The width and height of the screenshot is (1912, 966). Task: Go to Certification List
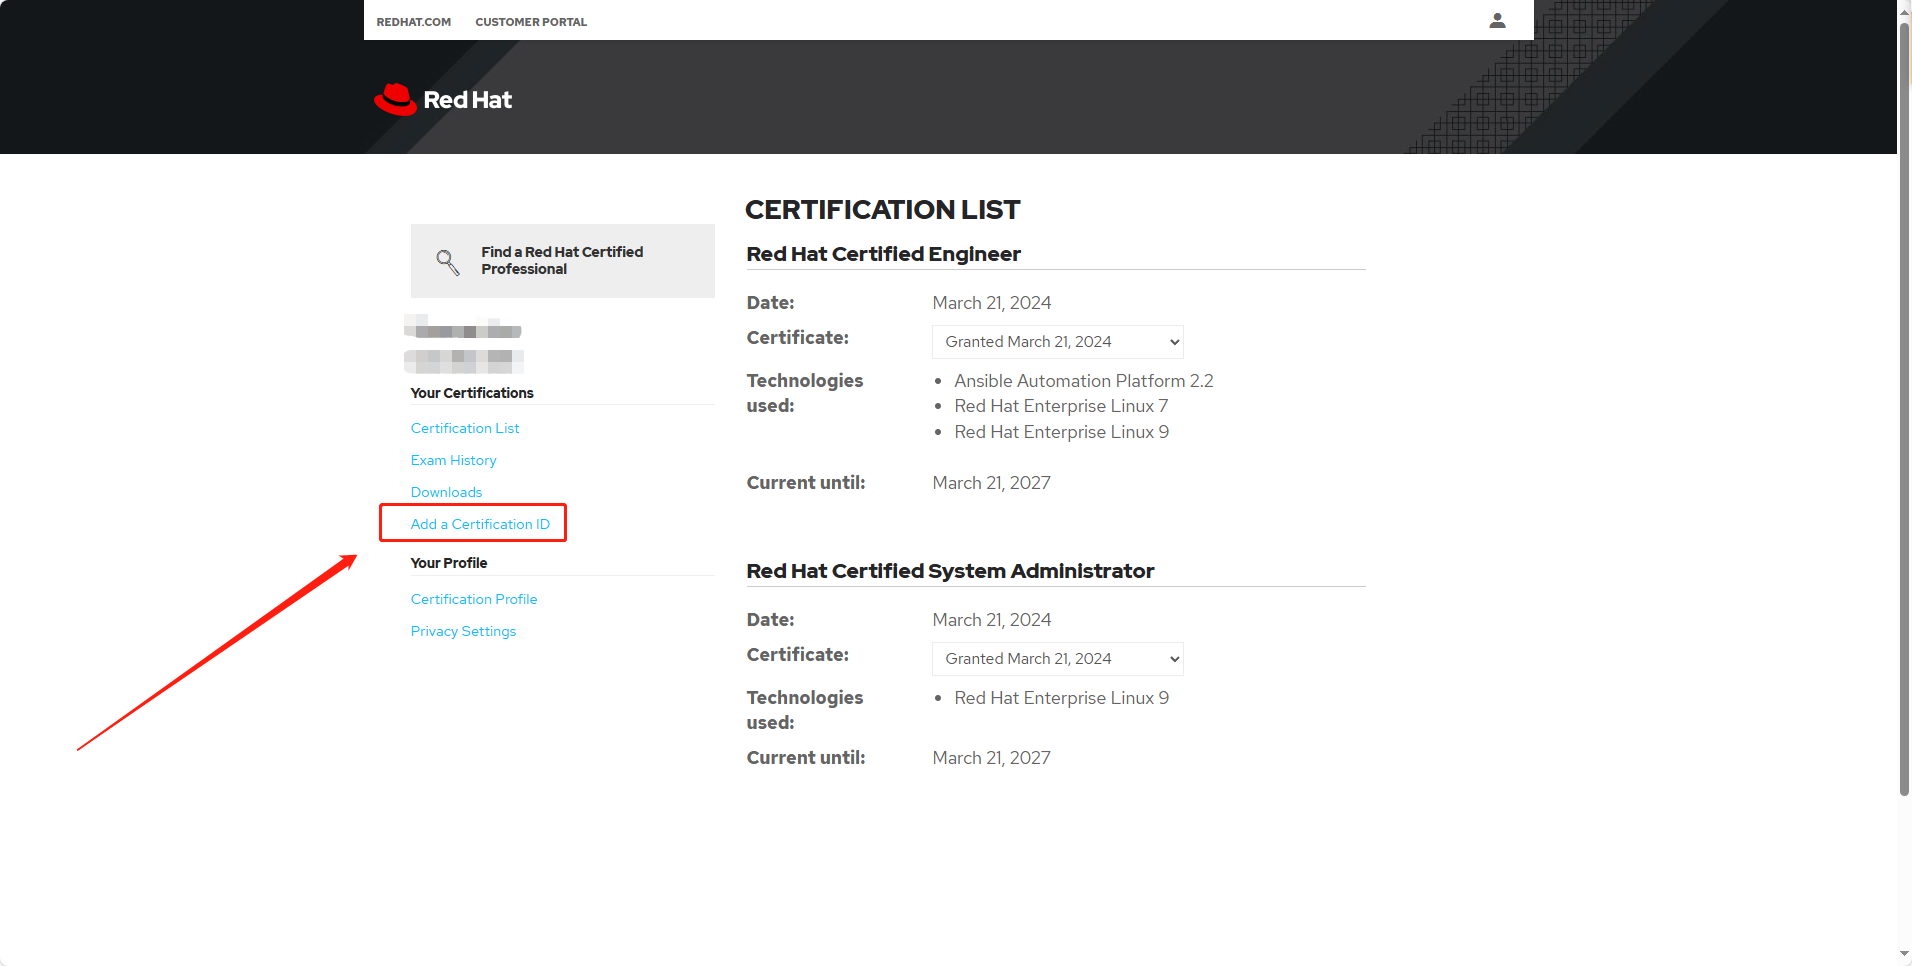(465, 428)
